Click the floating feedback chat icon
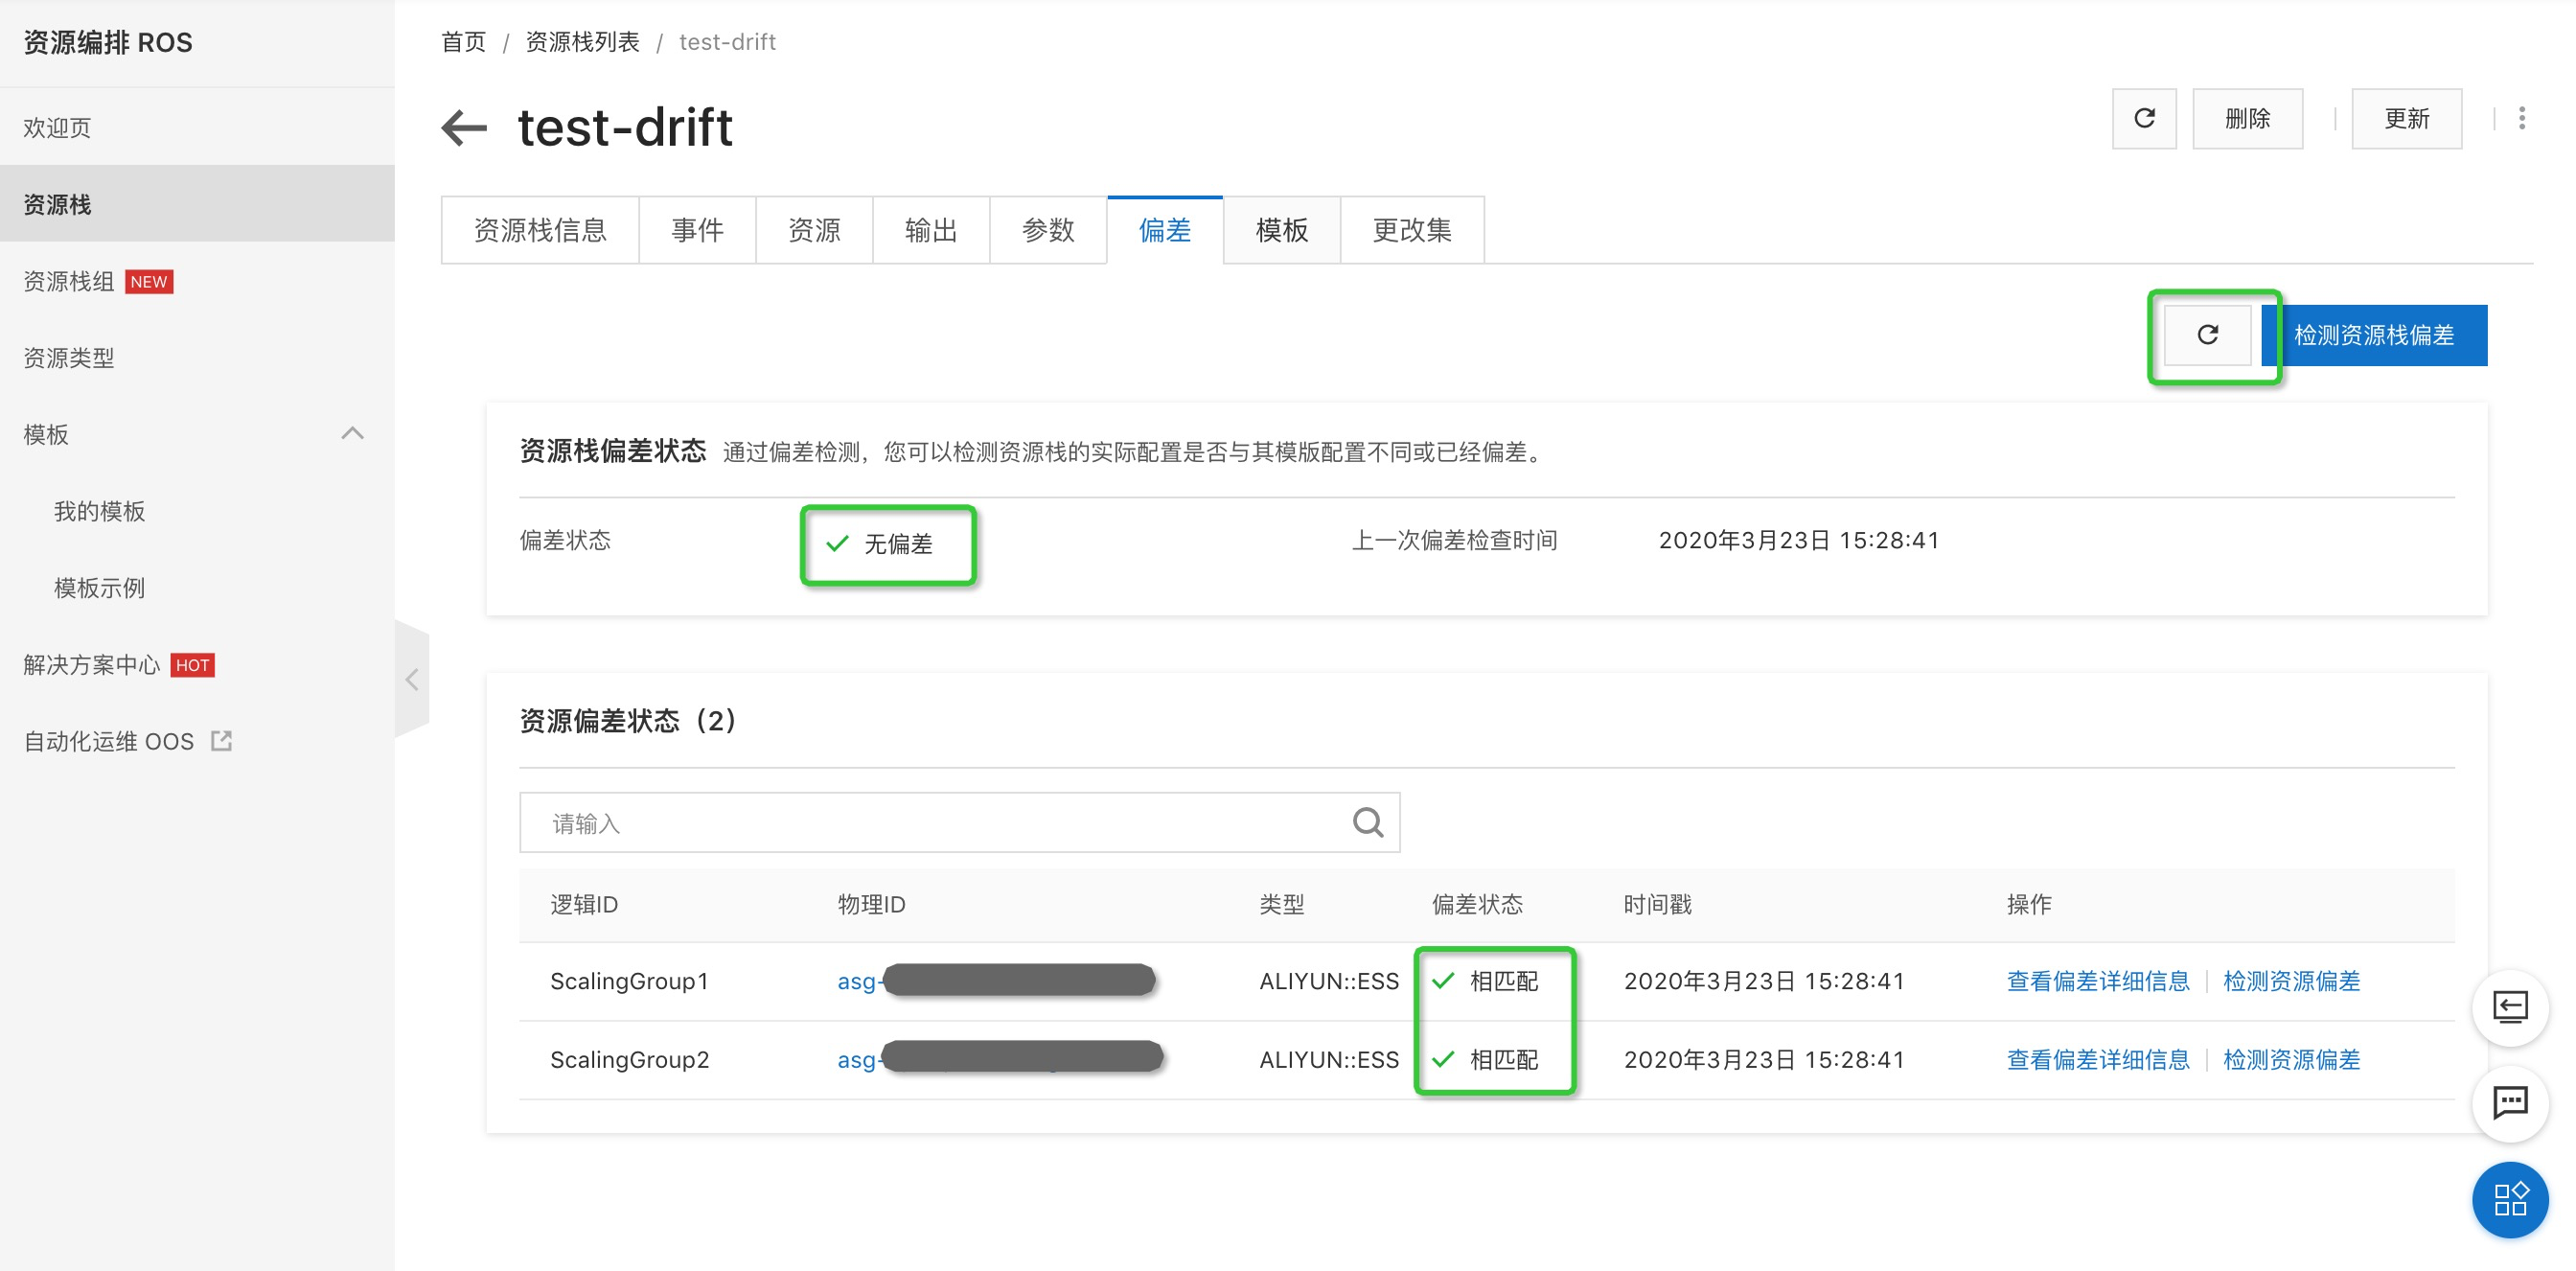Image resolution: width=2576 pixels, height=1271 pixels. click(x=2510, y=1103)
